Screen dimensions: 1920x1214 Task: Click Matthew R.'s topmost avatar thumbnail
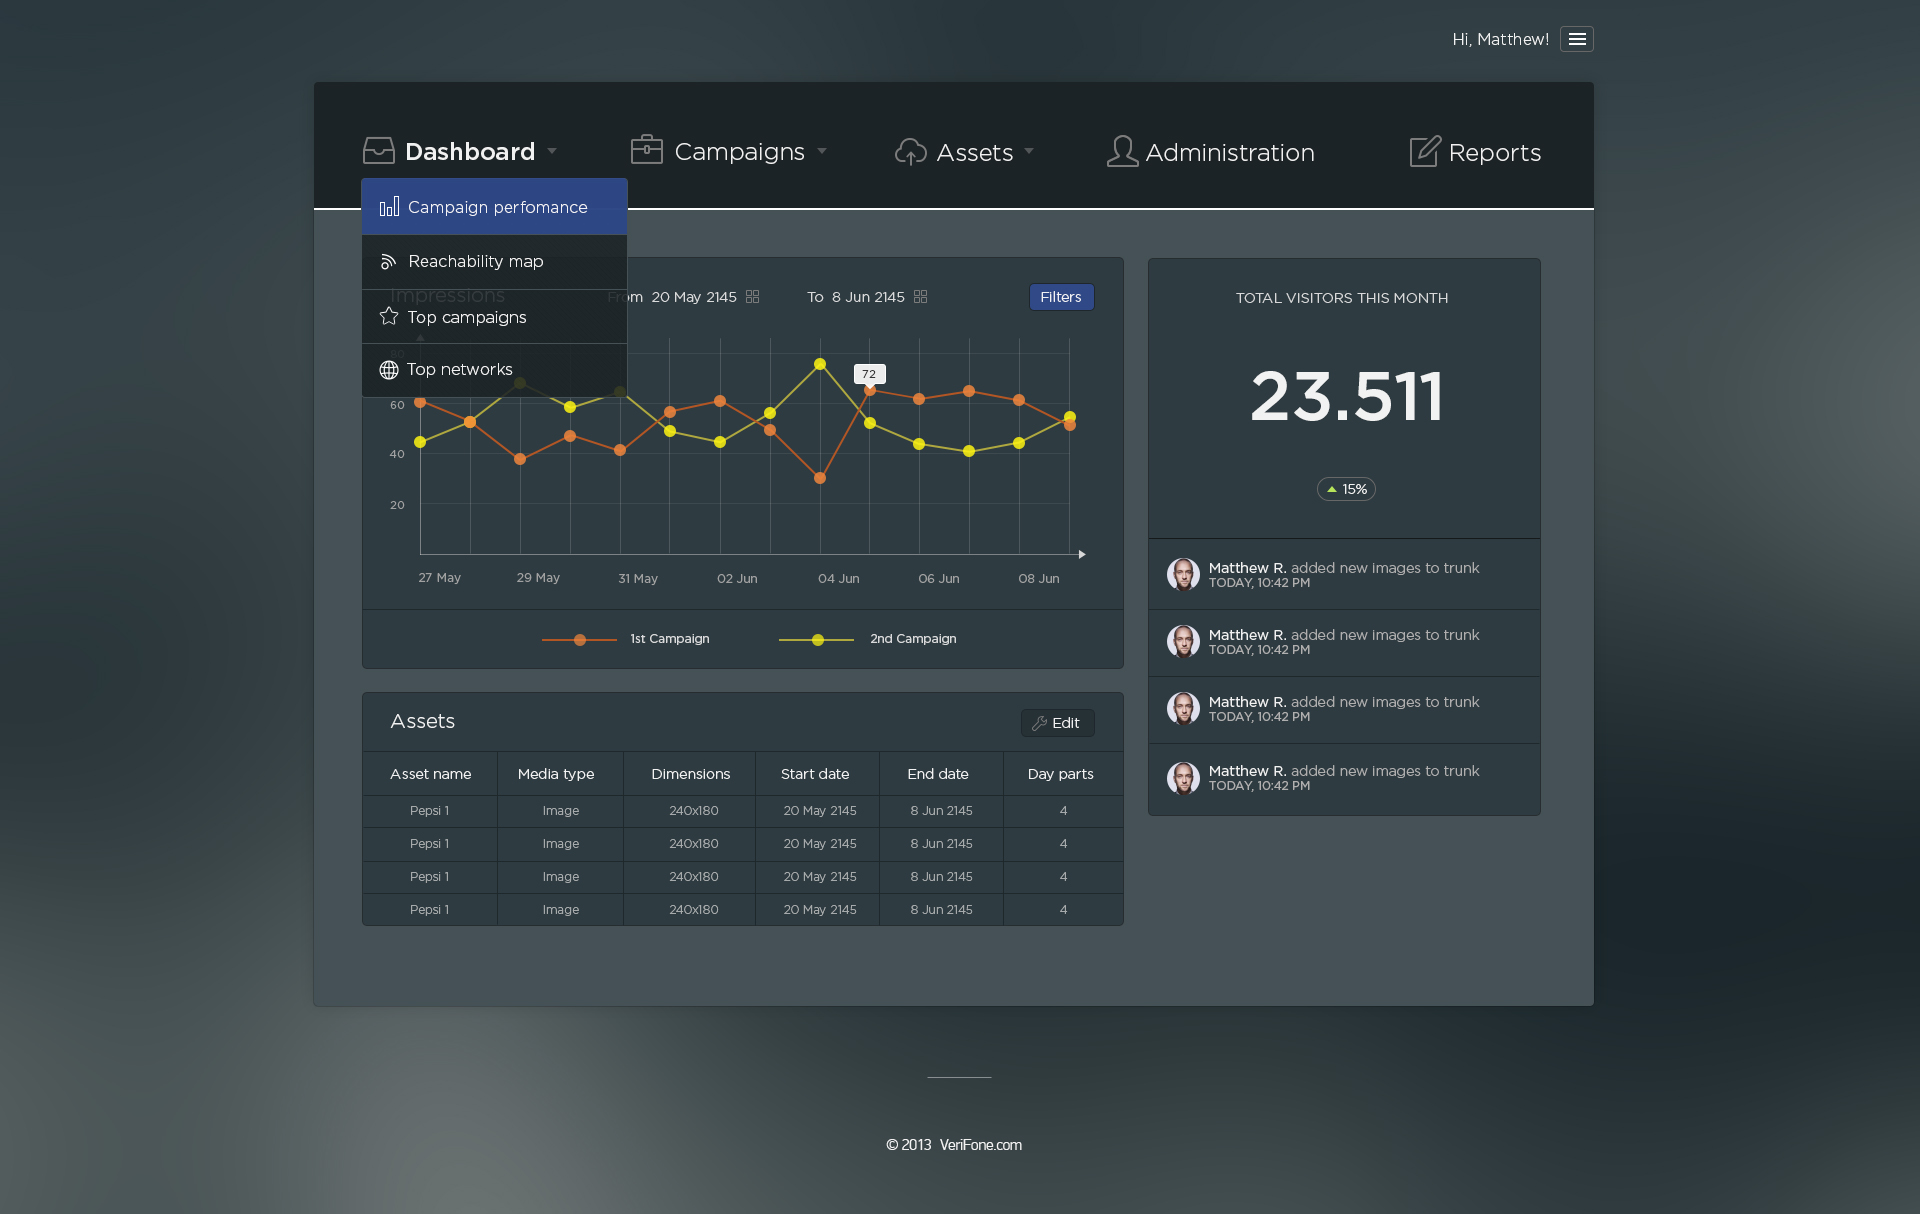click(1184, 574)
